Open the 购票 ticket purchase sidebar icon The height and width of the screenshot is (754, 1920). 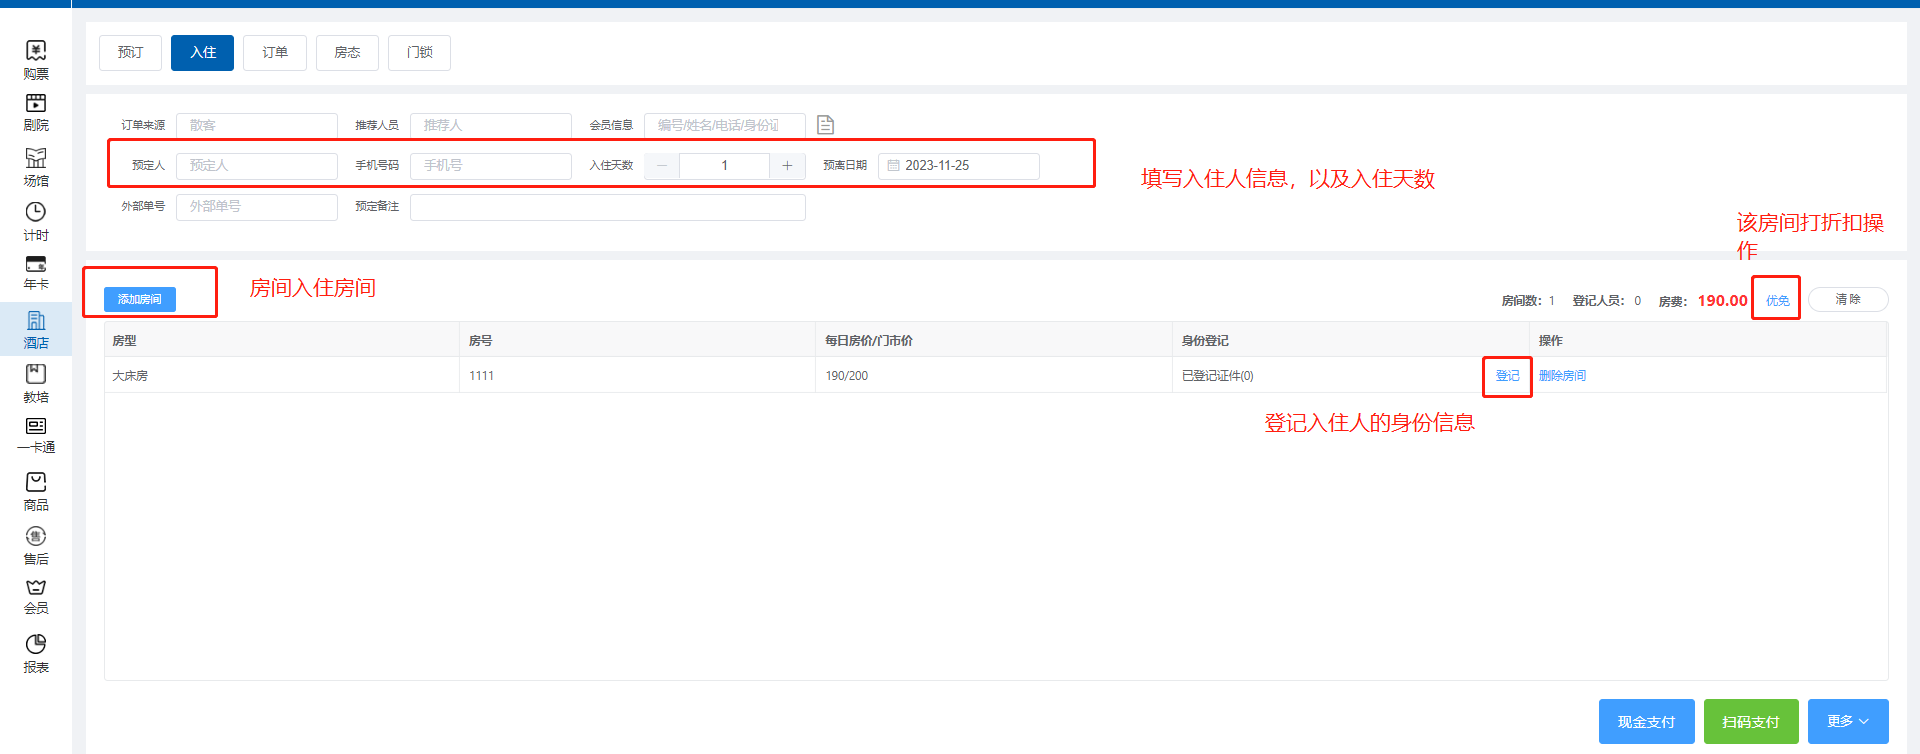36,51
